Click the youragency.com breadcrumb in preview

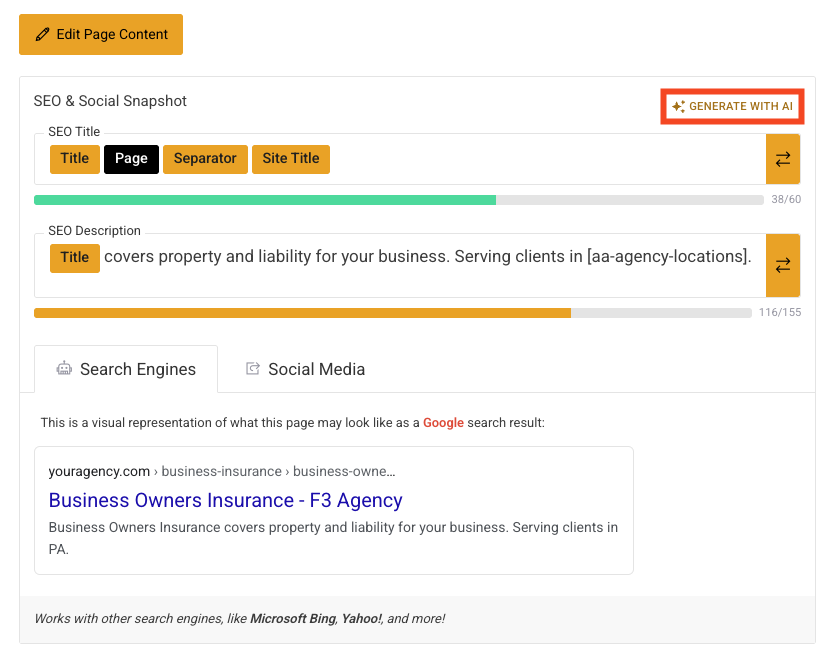click(99, 471)
